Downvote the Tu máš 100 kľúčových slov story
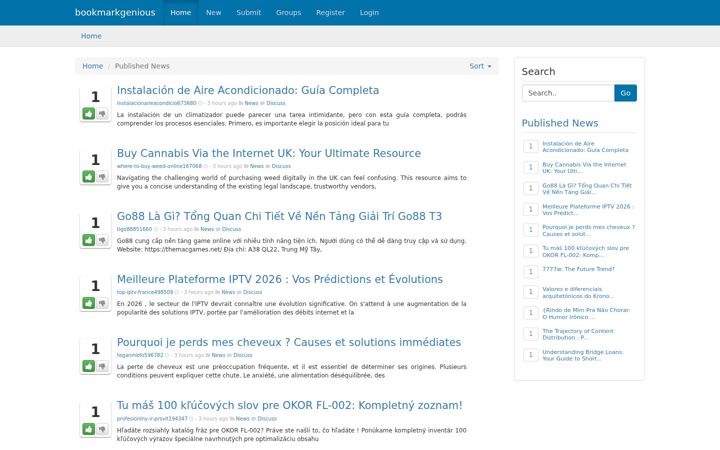The image size is (720, 450). point(102,429)
